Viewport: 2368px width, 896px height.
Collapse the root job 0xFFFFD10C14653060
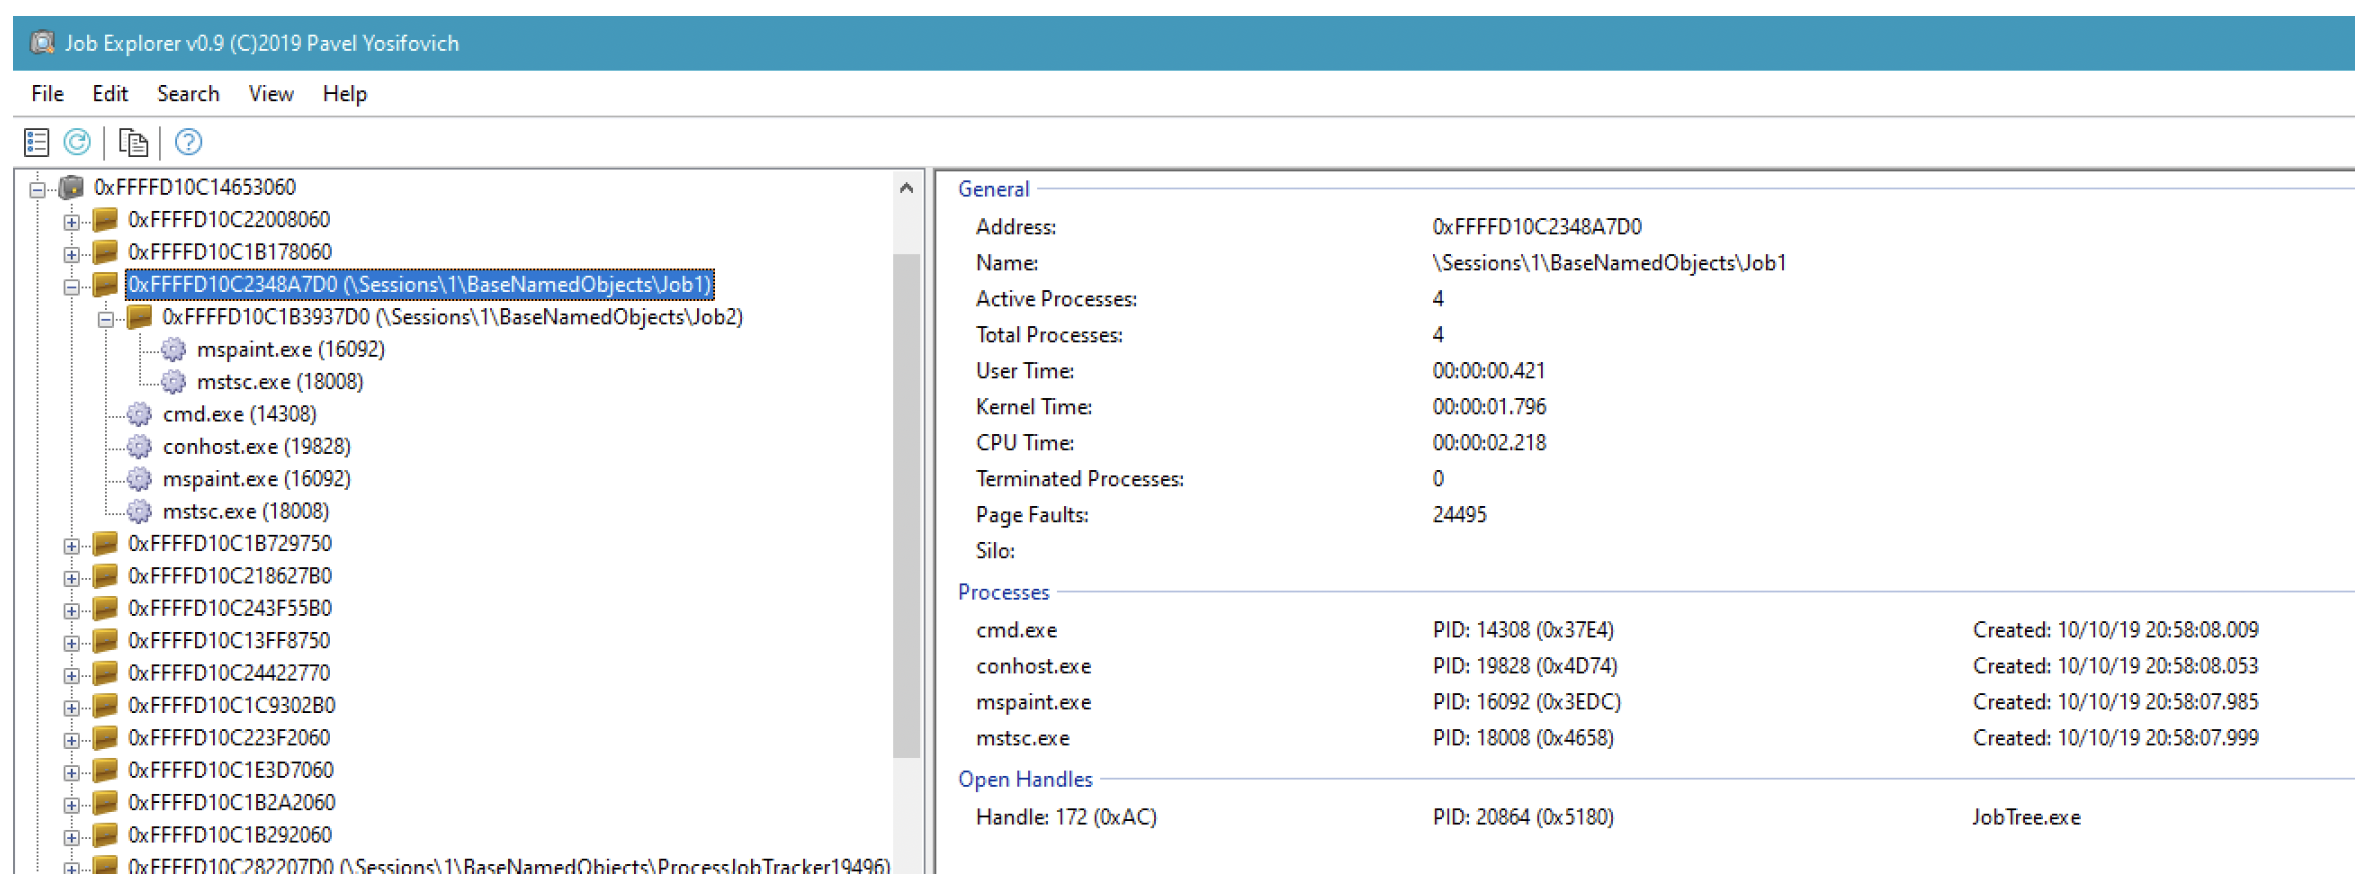tap(37, 189)
